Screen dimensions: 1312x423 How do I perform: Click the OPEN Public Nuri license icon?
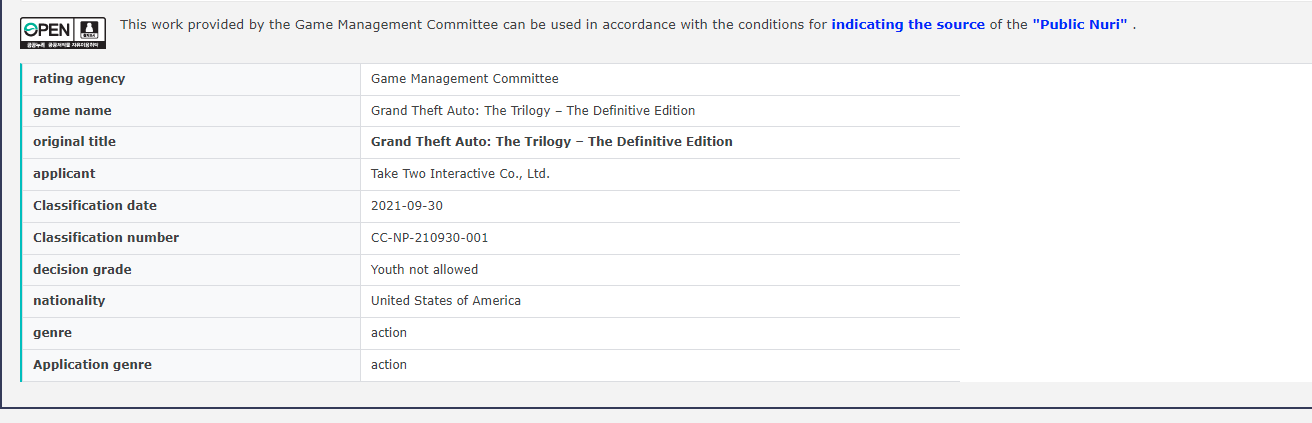(x=62, y=33)
